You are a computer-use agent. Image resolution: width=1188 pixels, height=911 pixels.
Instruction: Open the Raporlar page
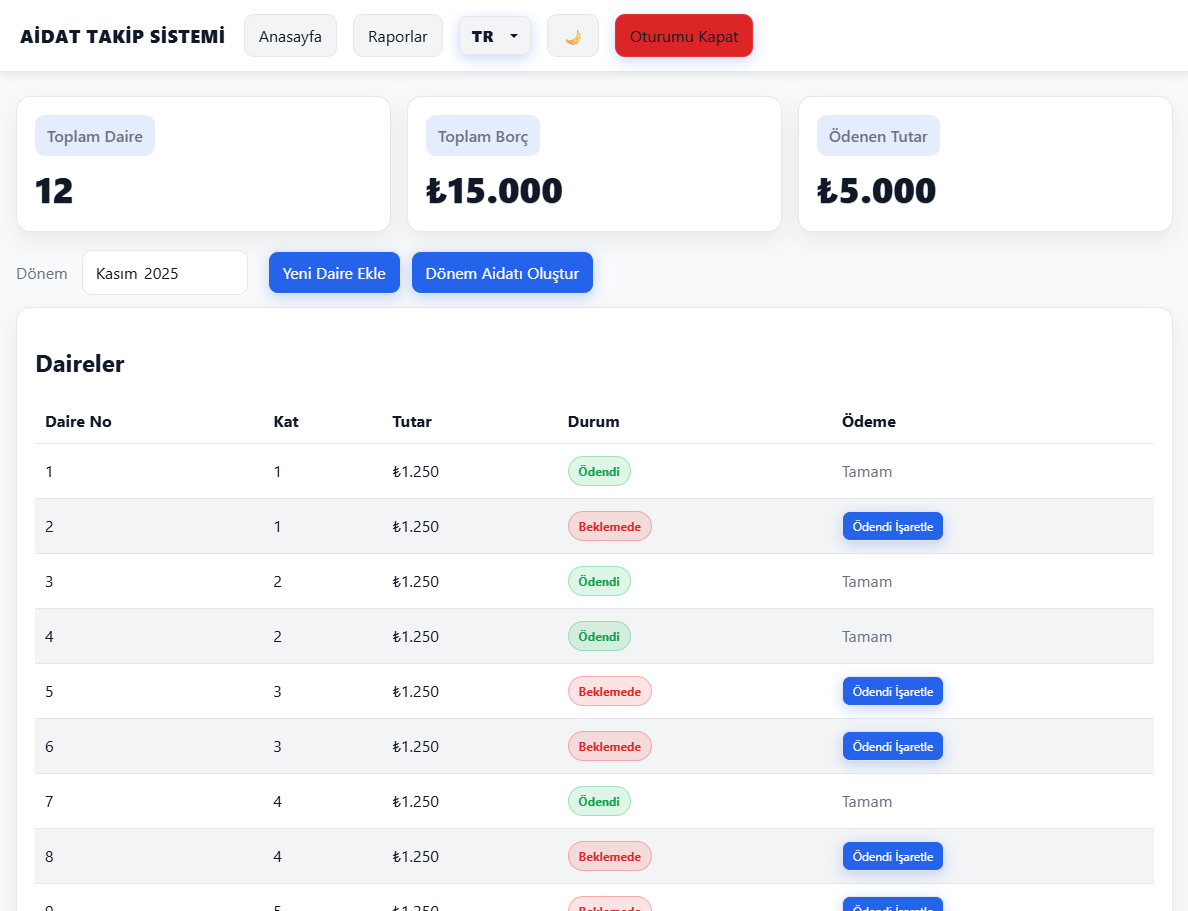click(x=397, y=36)
